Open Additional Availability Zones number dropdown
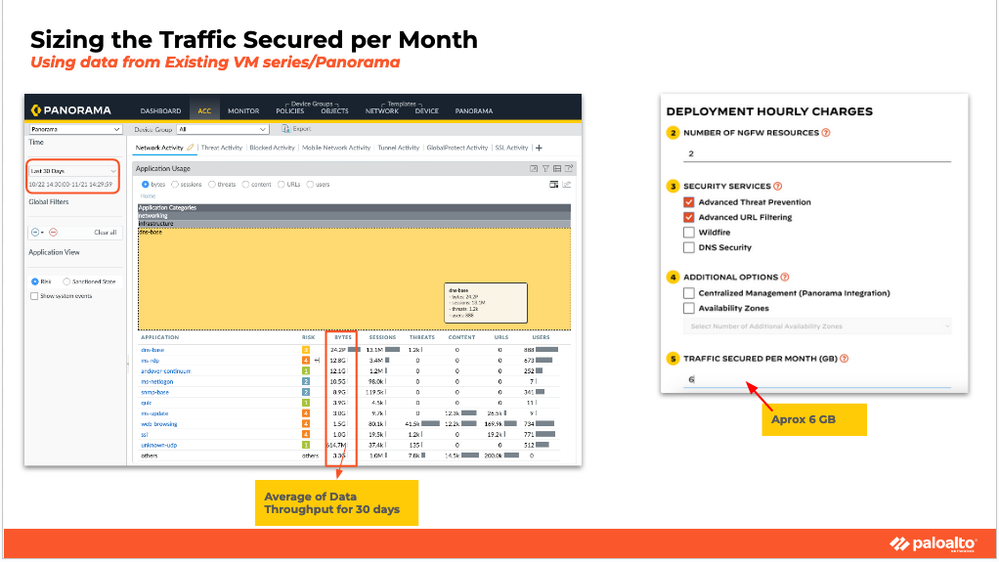The height and width of the screenshot is (562, 999). pyautogui.click(x=818, y=326)
